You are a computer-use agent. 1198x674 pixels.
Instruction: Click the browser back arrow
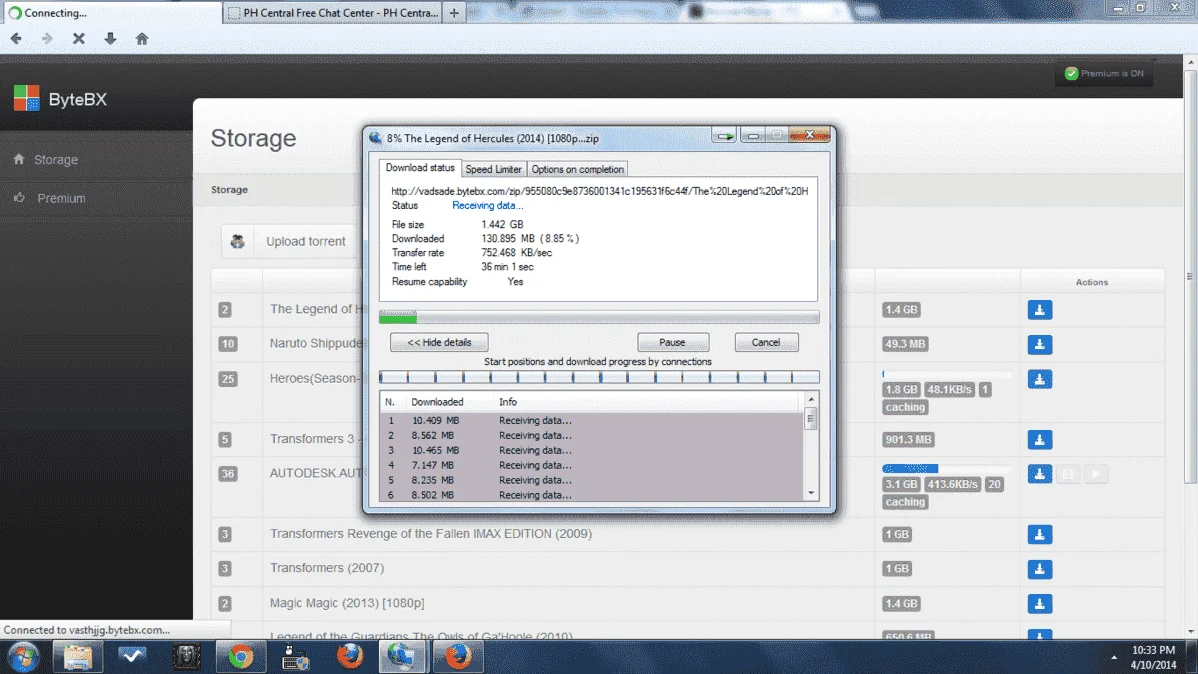[x=16, y=38]
